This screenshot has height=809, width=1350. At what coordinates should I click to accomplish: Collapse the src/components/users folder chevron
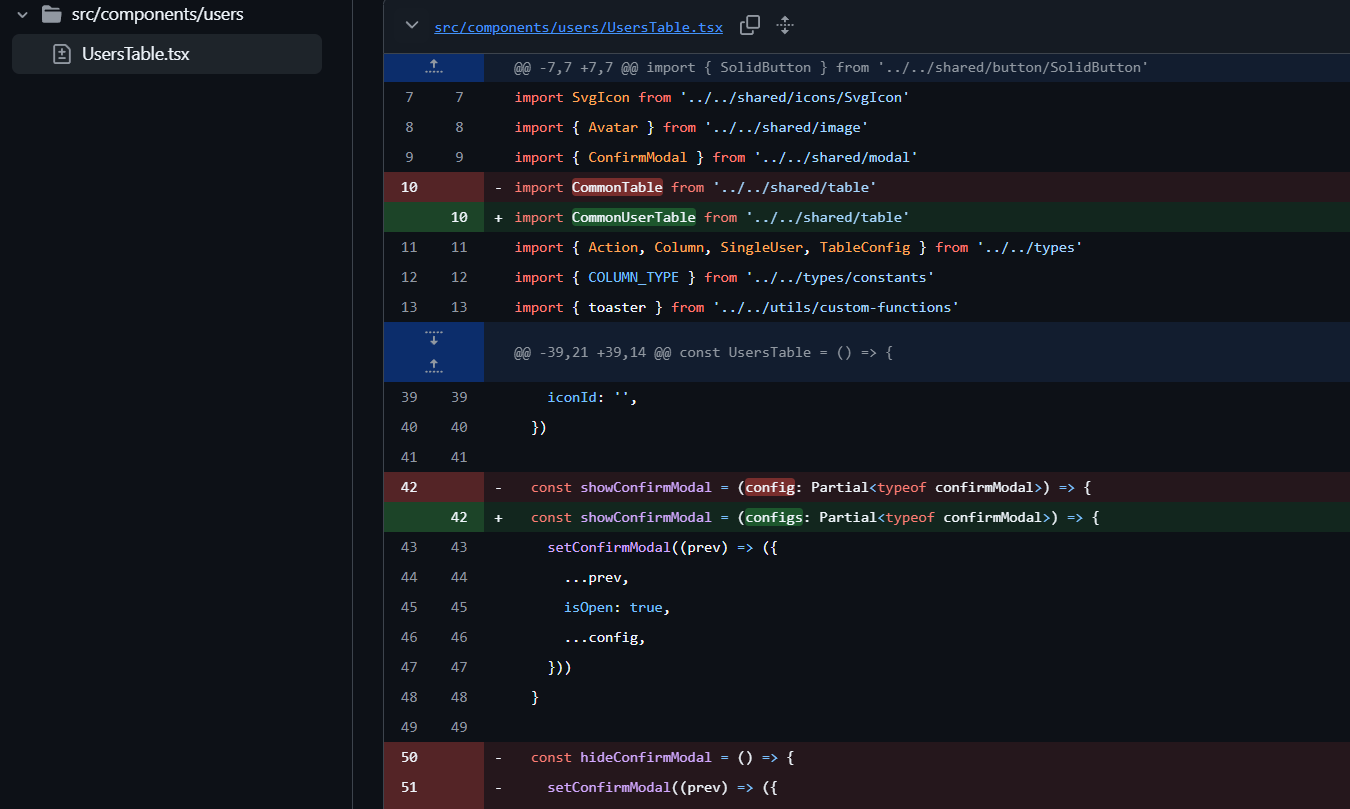pyautogui.click(x=22, y=15)
